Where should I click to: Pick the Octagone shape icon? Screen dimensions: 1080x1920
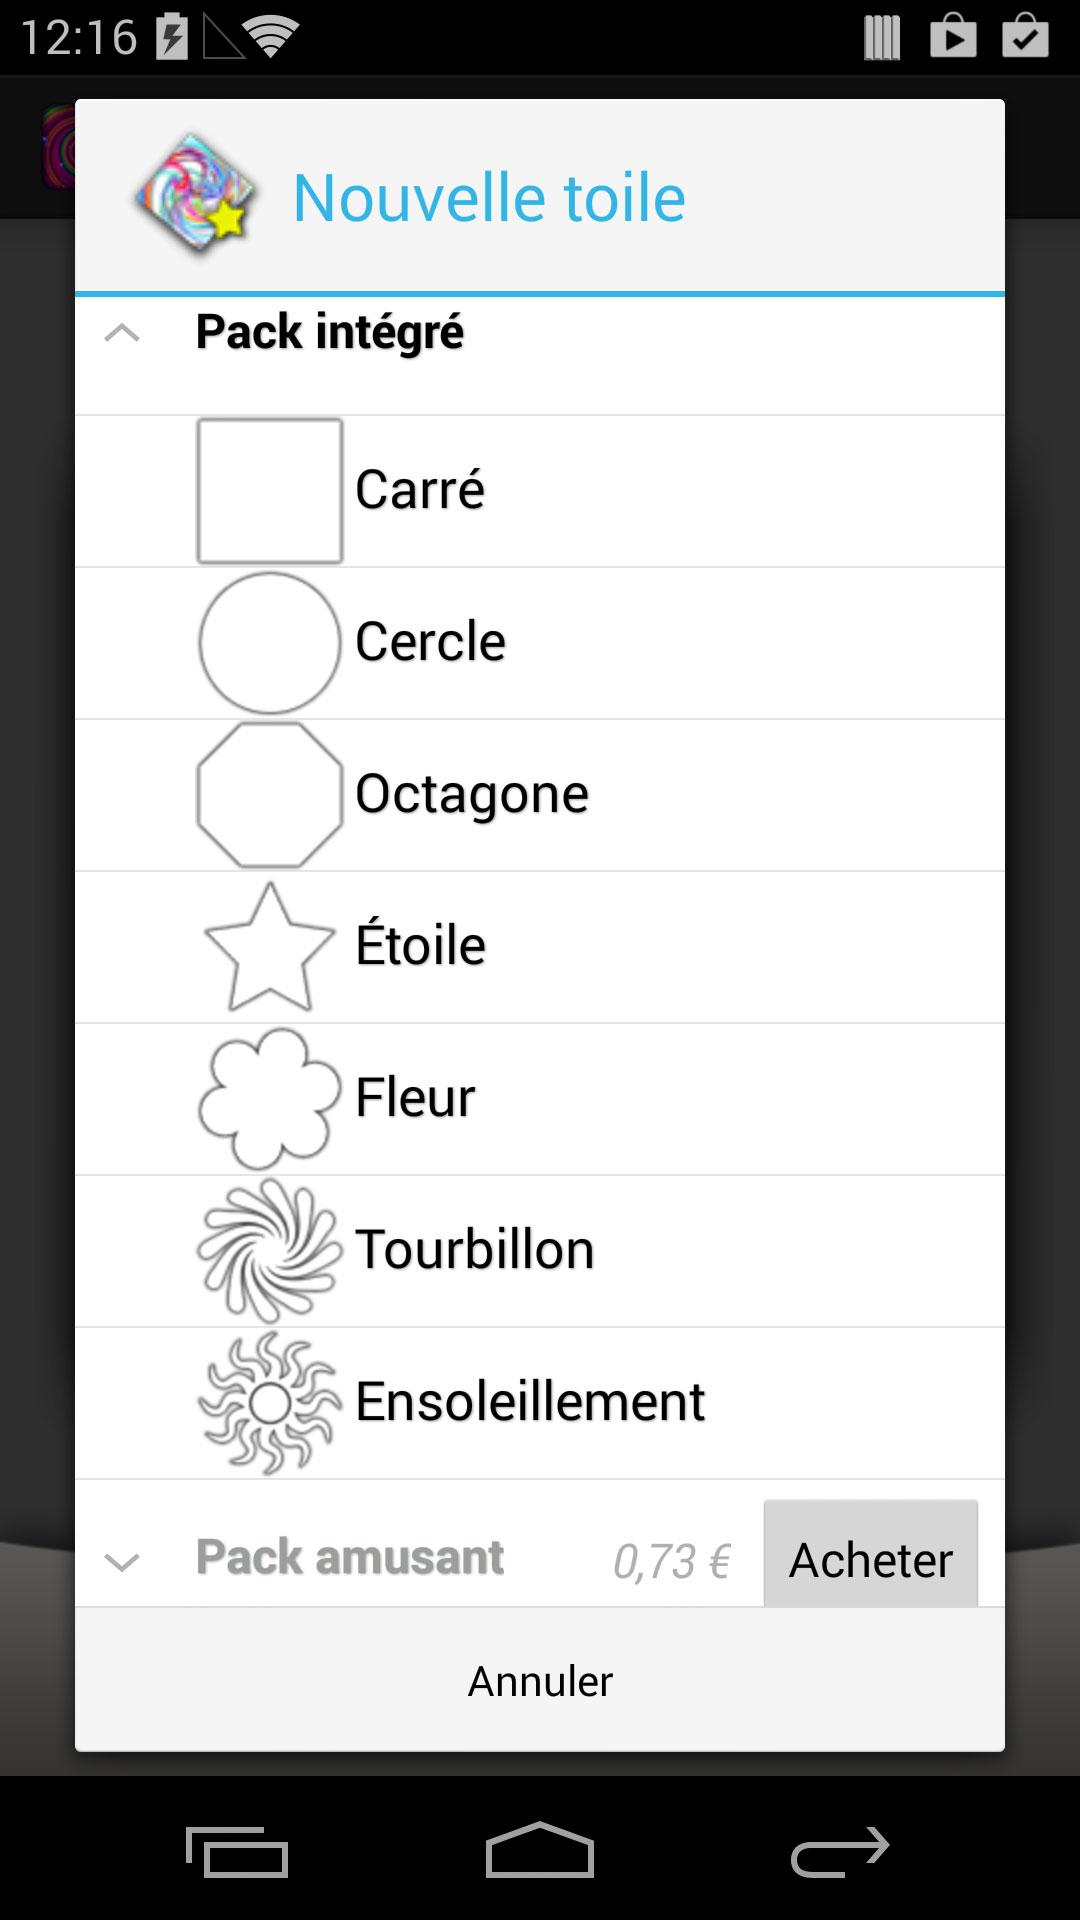[x=270, y=795]
